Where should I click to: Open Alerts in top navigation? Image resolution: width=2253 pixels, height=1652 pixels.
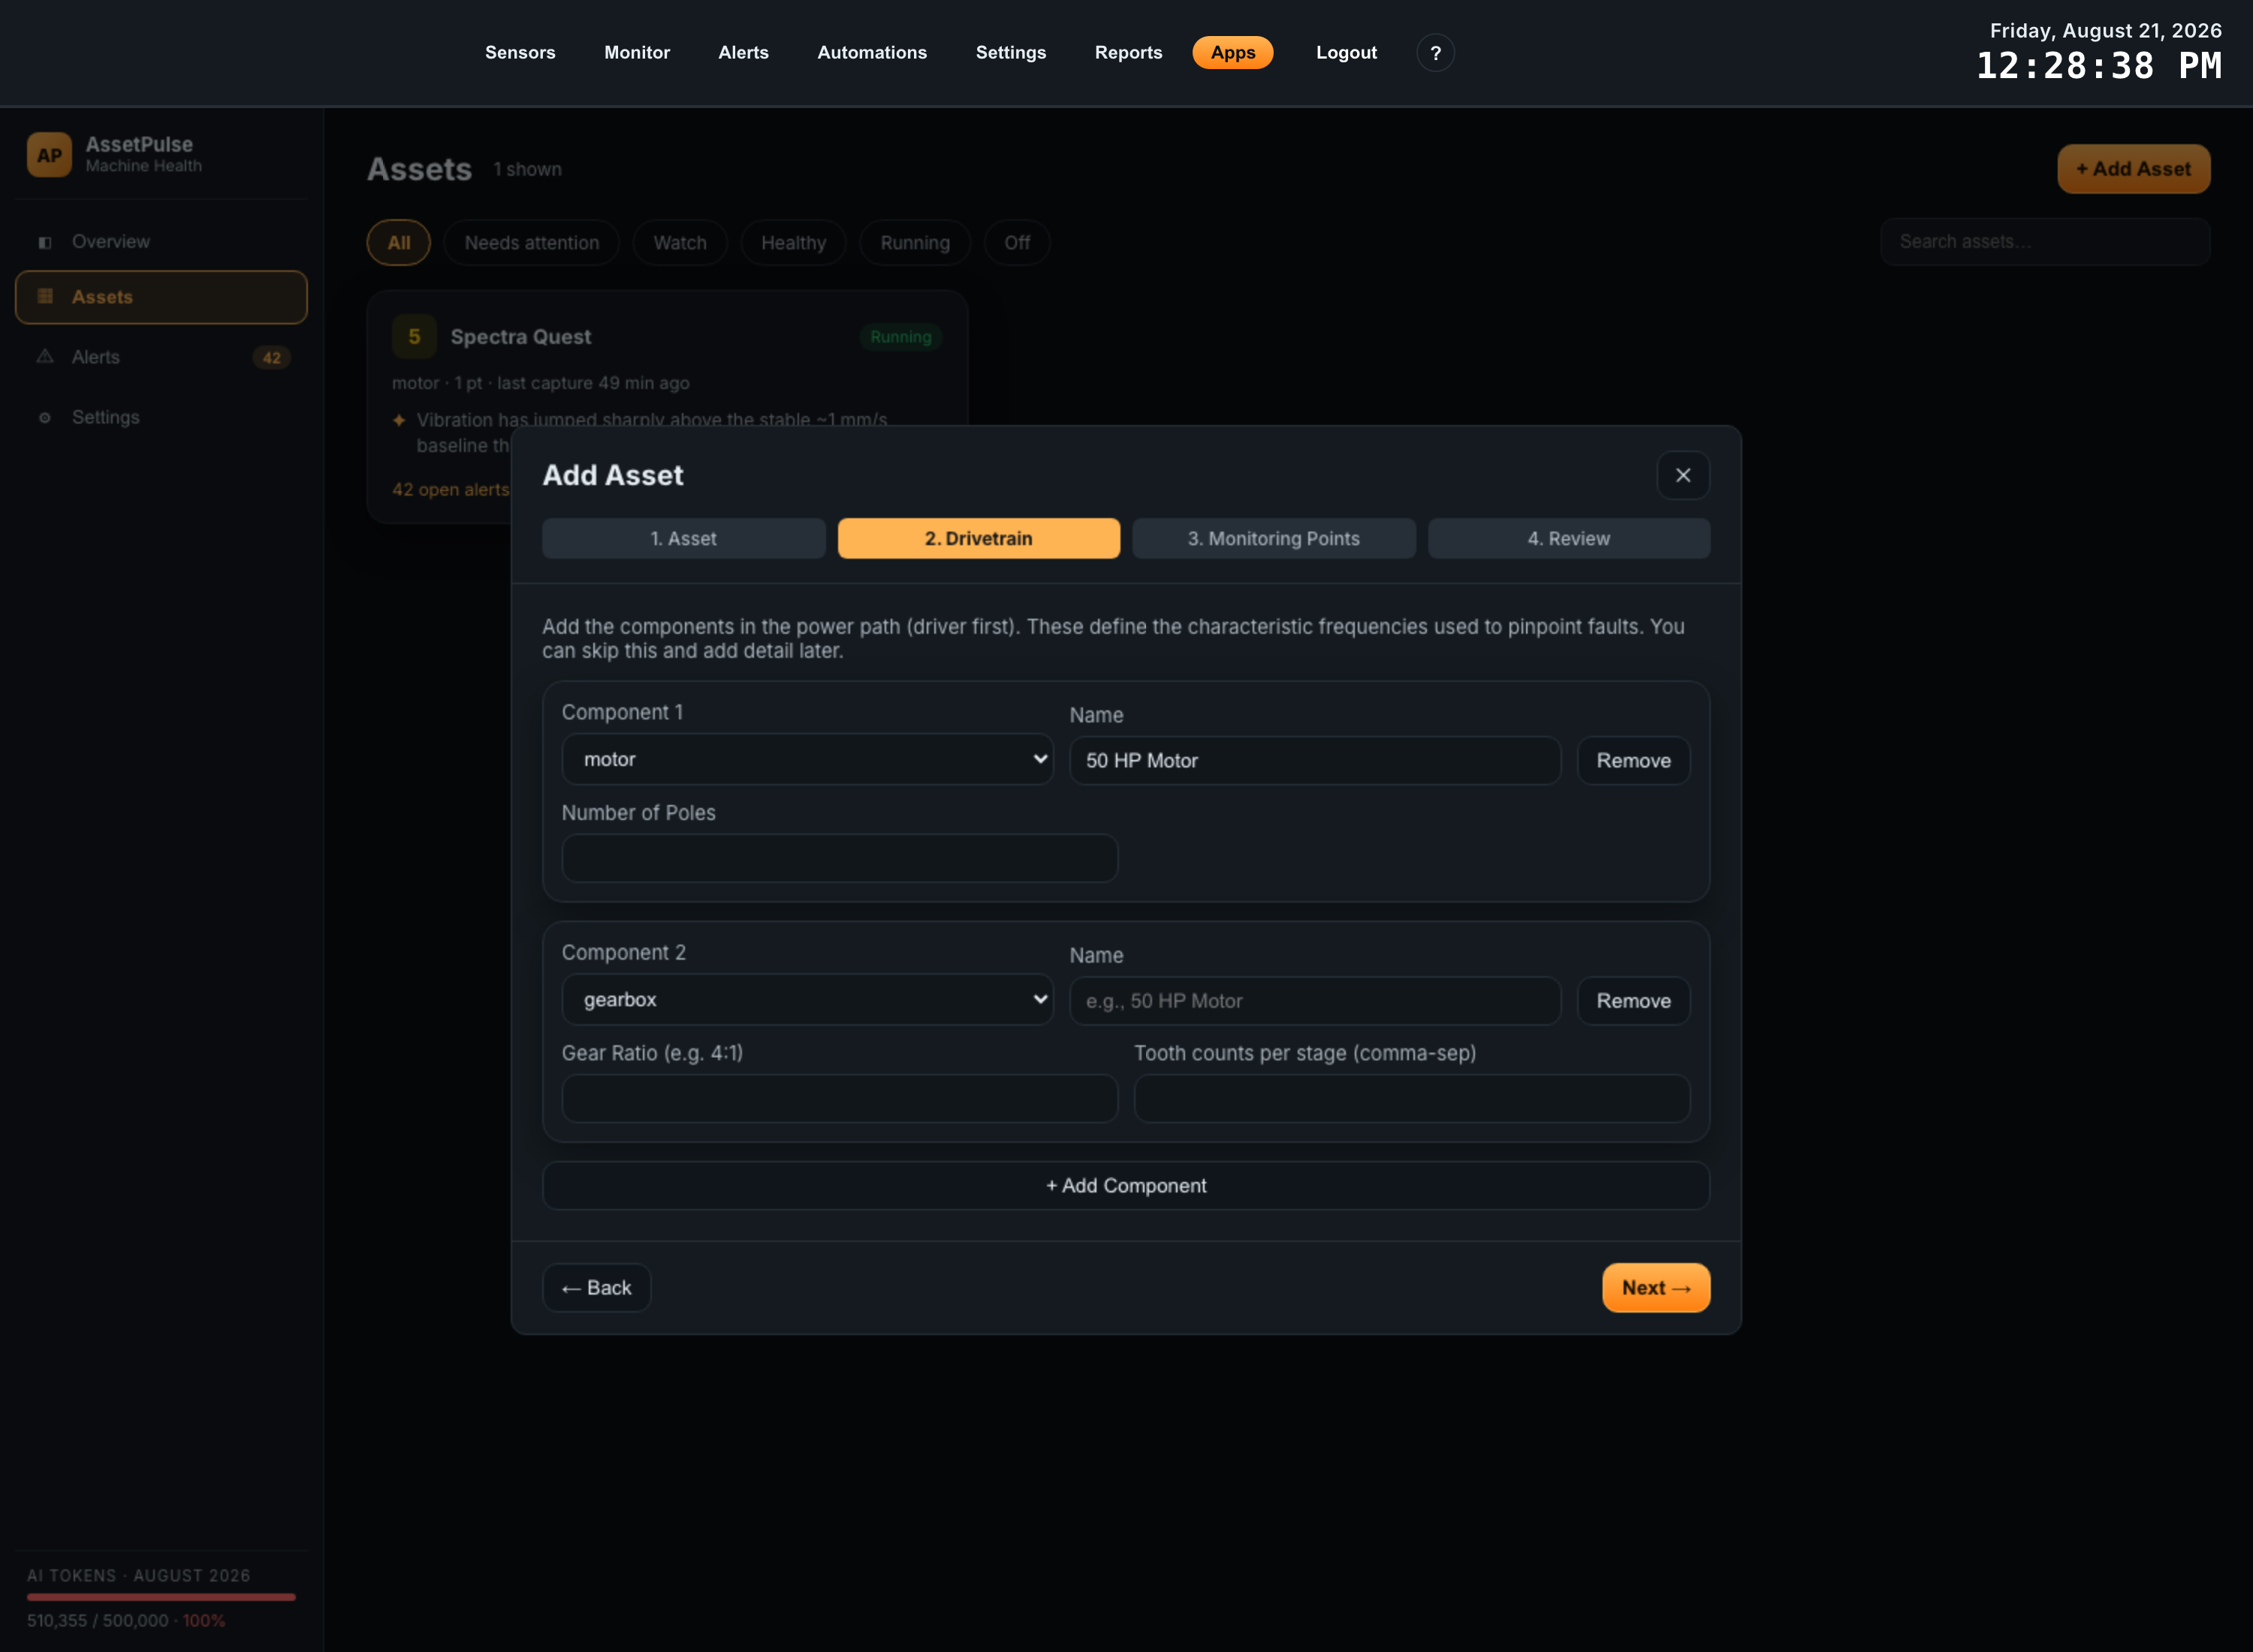click(743, 53)
